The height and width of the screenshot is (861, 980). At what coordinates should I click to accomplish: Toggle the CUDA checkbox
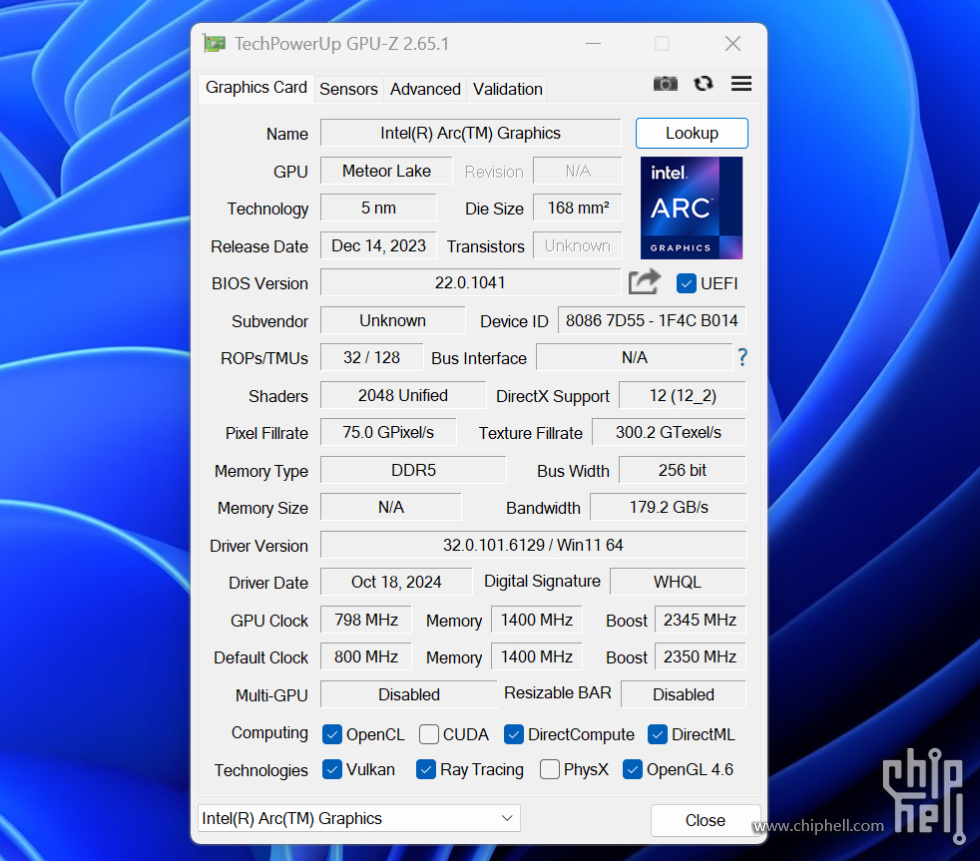click(x=429, y=734)
